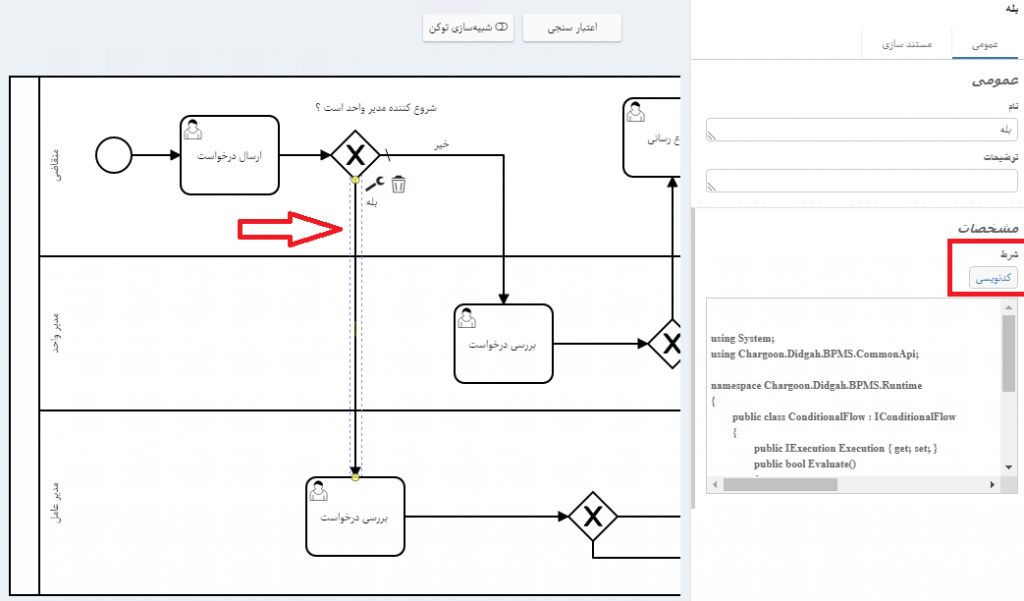Toggle شبیه‌سازی توکن token simulation
The height and width of the screenshot is (601, 1024).
[468, 28]
